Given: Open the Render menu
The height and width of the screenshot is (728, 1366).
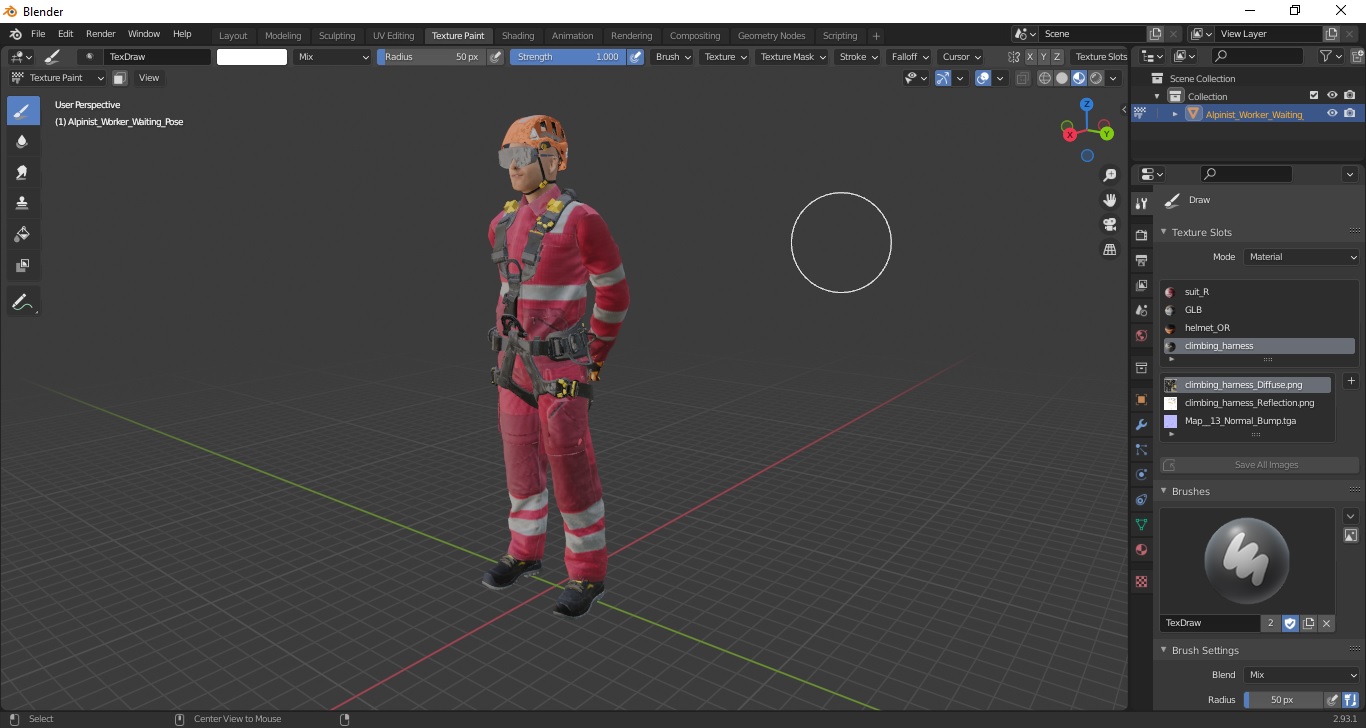Looking at the screenshot, I should click(101, 34).
